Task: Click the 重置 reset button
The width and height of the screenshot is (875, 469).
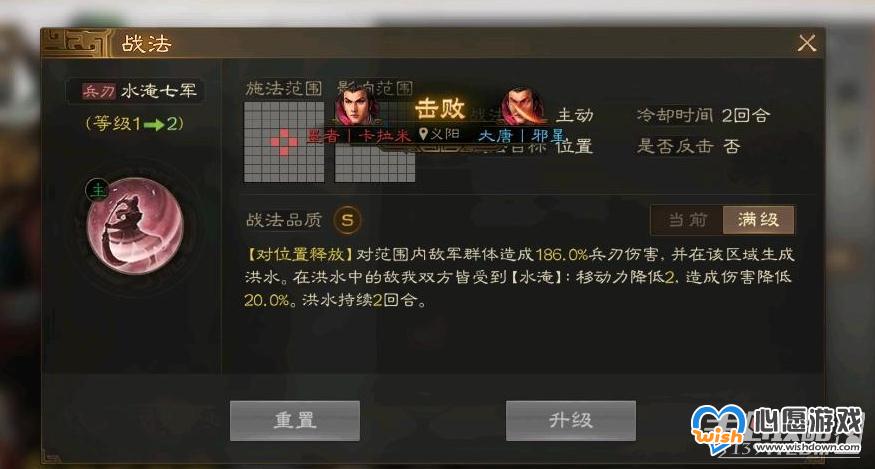Action: [295, 420]
